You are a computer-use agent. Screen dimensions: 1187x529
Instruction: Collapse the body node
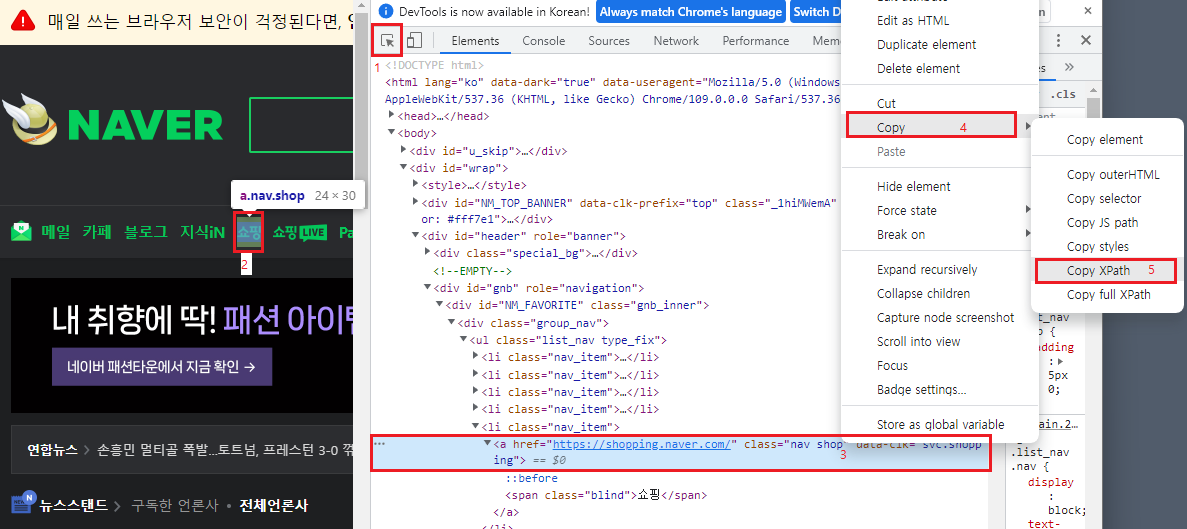(x=391, y=133)
